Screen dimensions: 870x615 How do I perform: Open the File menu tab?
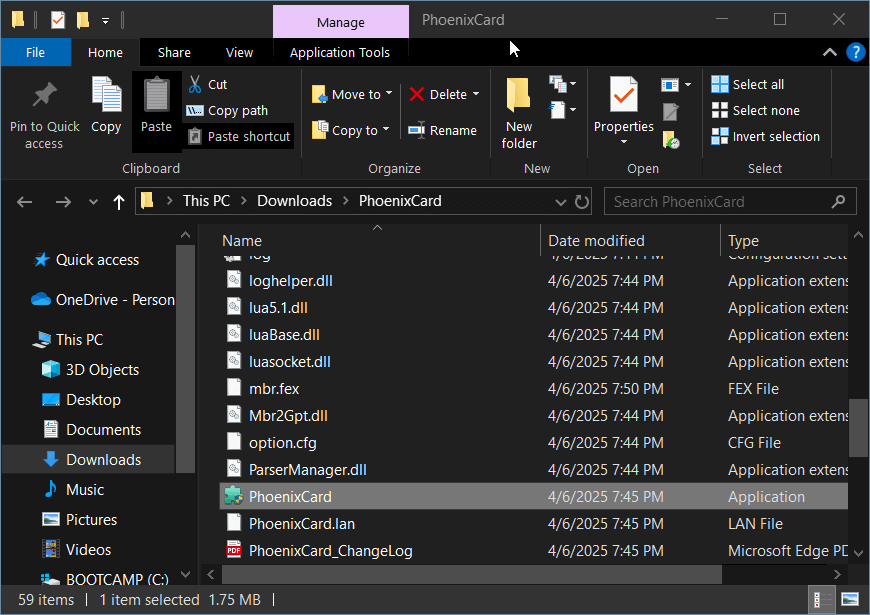[36, 52]
